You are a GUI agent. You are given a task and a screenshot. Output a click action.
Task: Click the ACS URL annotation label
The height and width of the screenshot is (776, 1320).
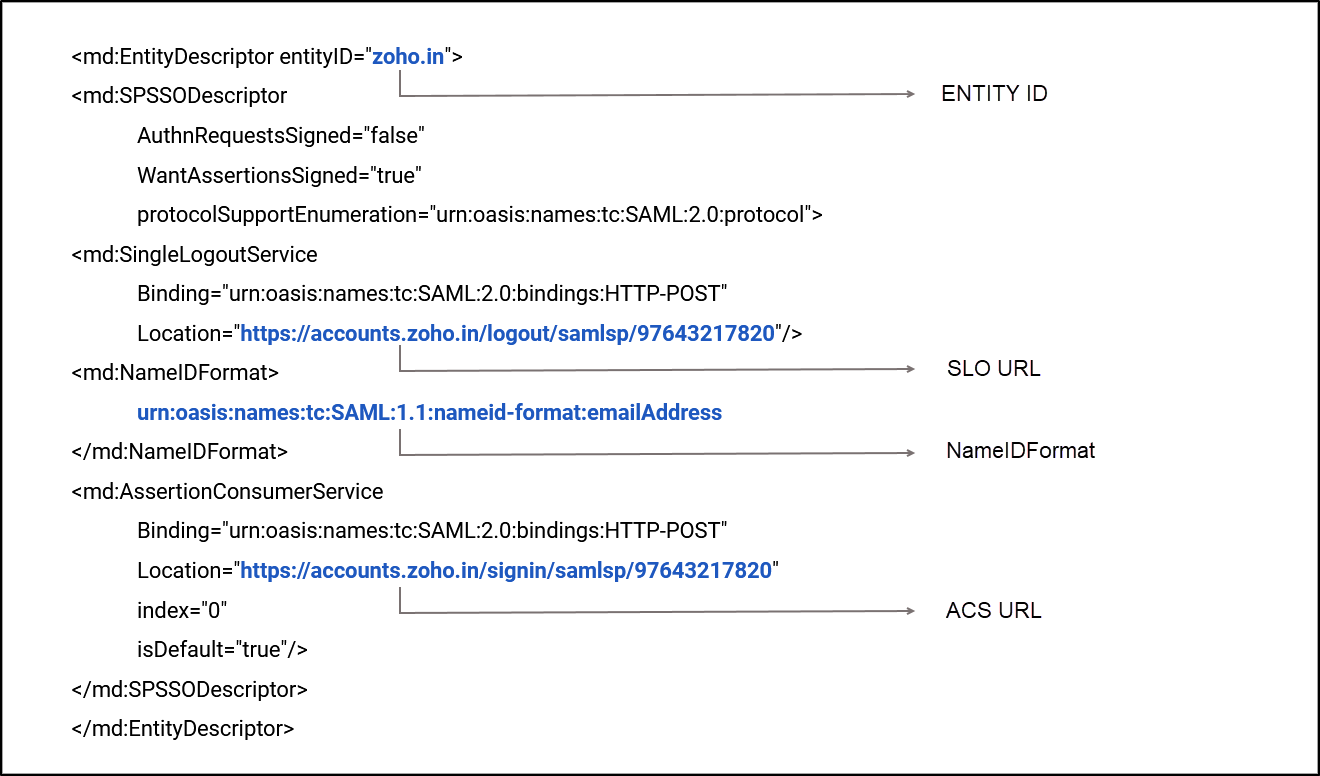point(994,611)
